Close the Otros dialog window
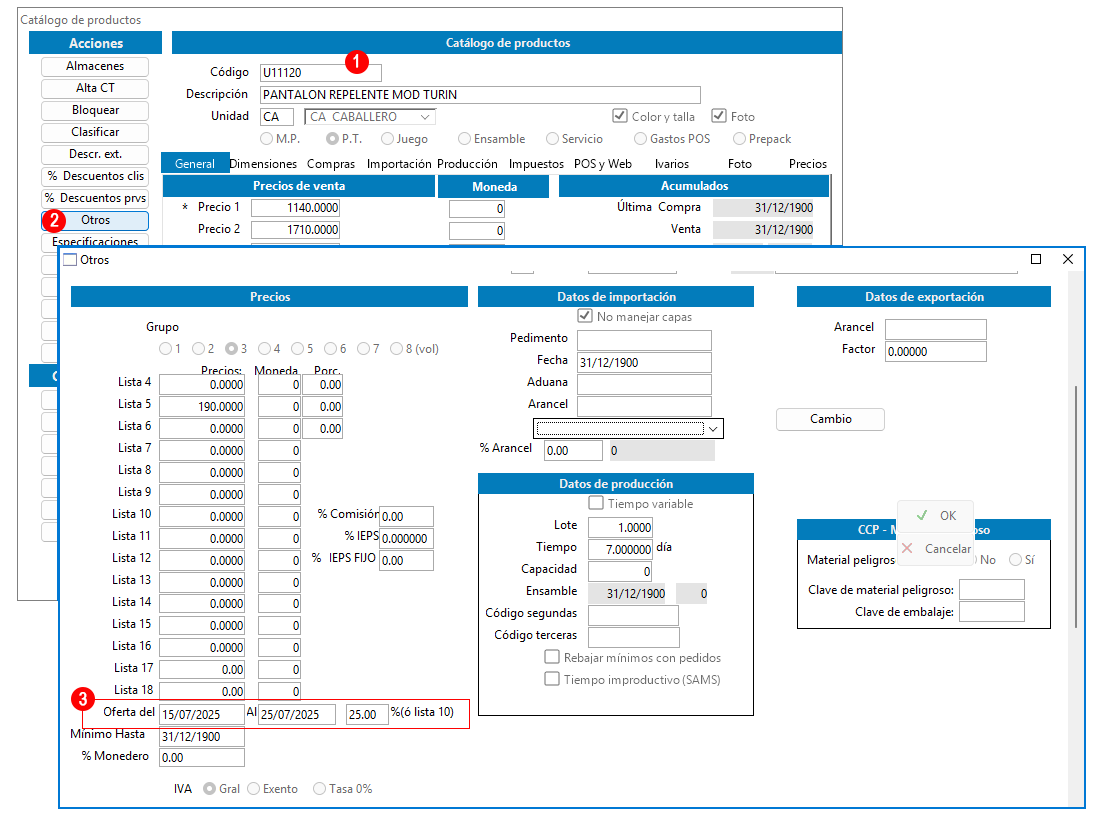This screenshot has width=1099, height=822. [x=1067, y=259]
